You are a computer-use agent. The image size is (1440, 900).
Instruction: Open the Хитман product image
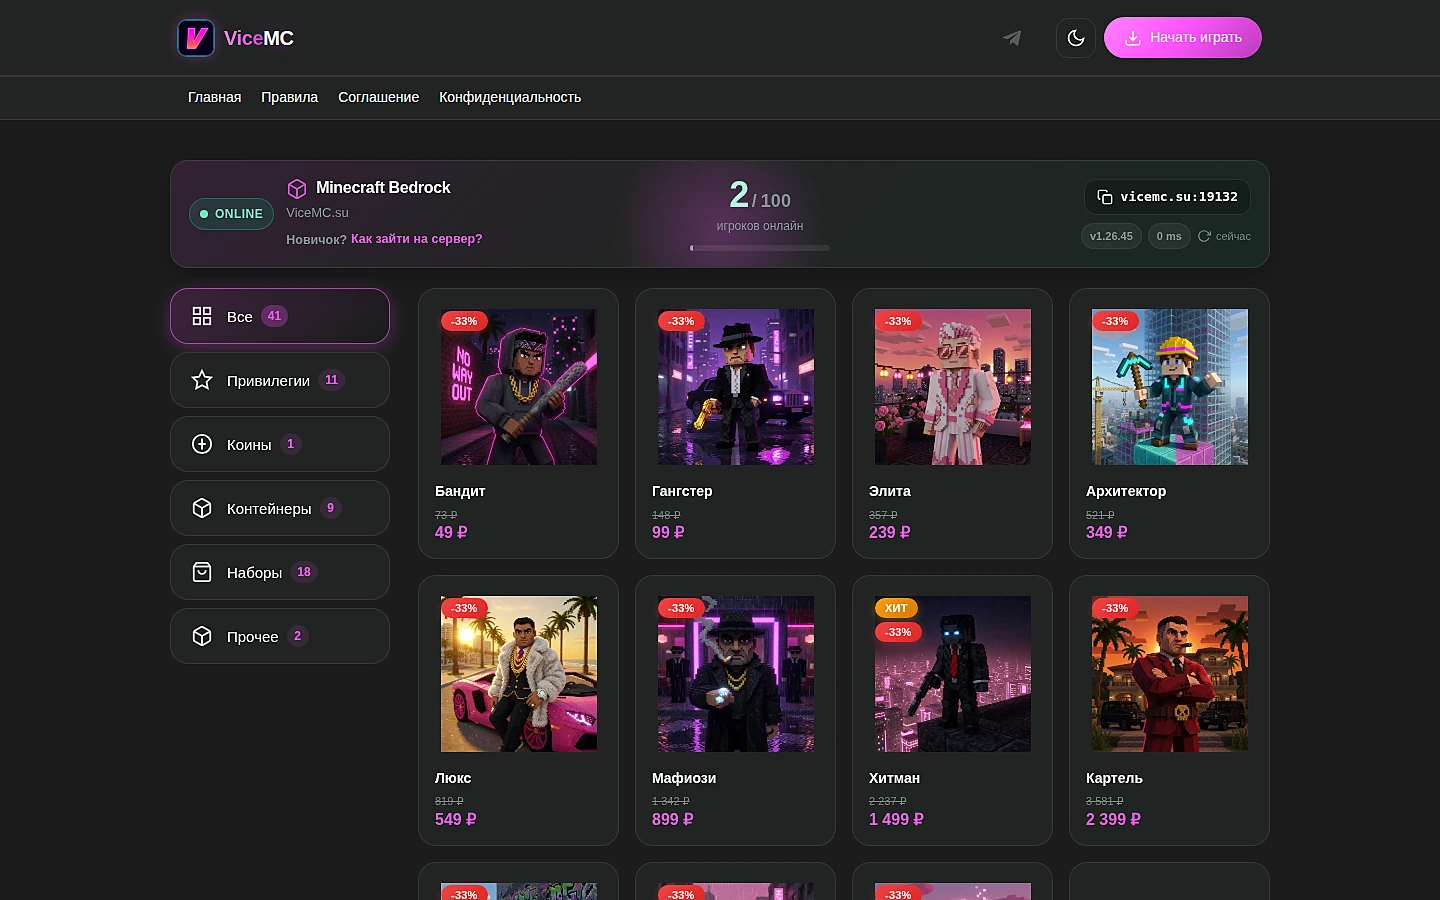coord(953,674)
